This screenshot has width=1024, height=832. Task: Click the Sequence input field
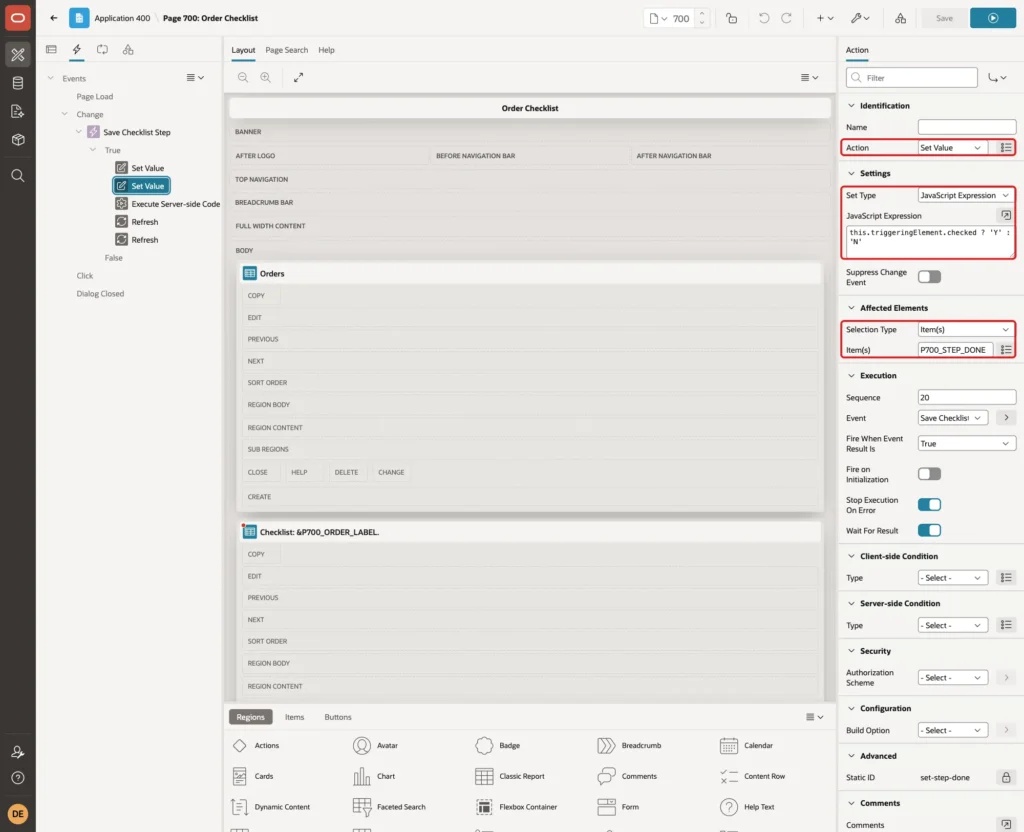pos(967,397)
